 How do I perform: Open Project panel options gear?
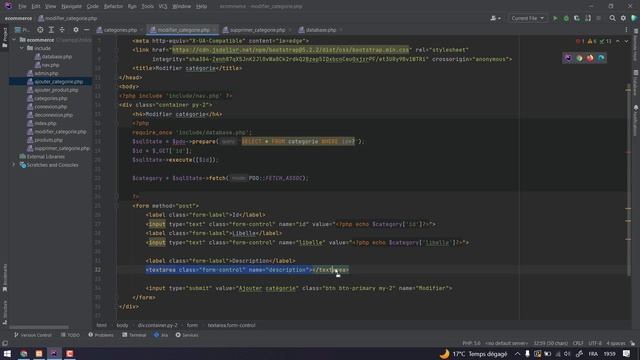tap(76, 30)
